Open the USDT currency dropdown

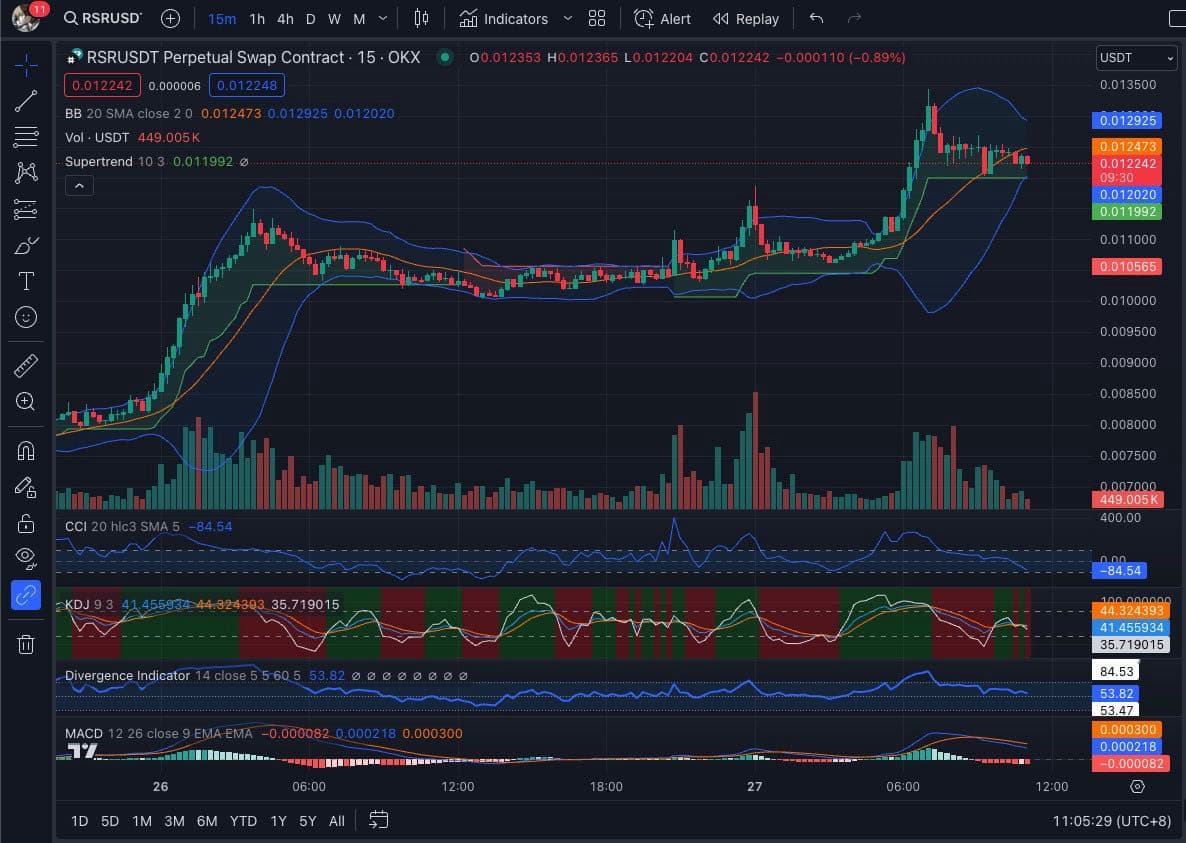click(x=1136, y=58)
